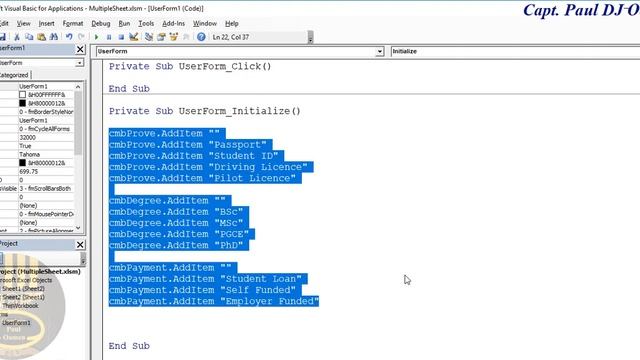This screenshot has height=360, width=640.
Task: Click the Save disk icon
Action: [2, 37]
